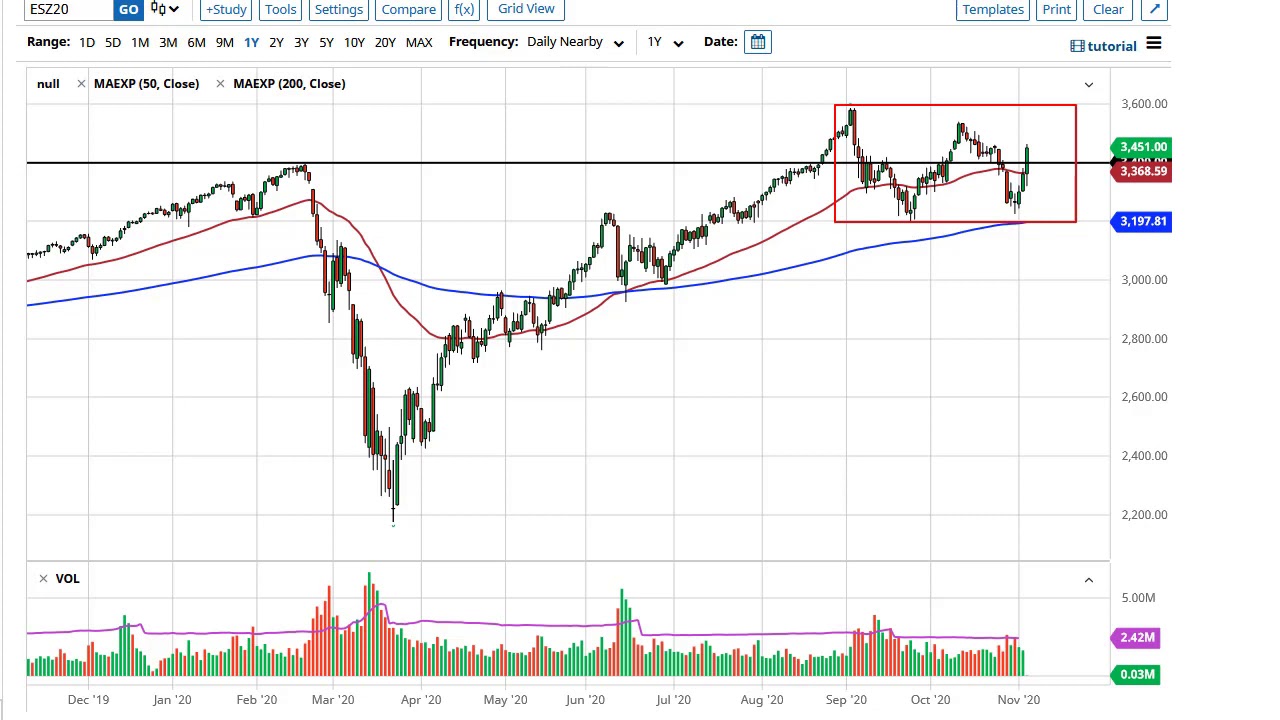The width and height of the screenshot is (1280, 720).
Task: Set range to MAX
Action: [x=419, y=42]
